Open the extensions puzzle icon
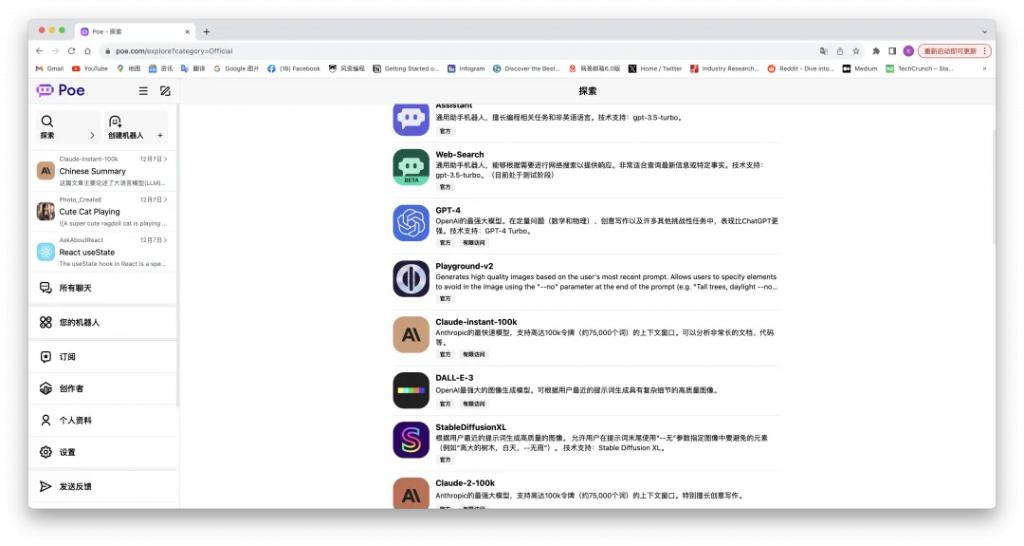The image size is (1024, 546). point(876,51)
